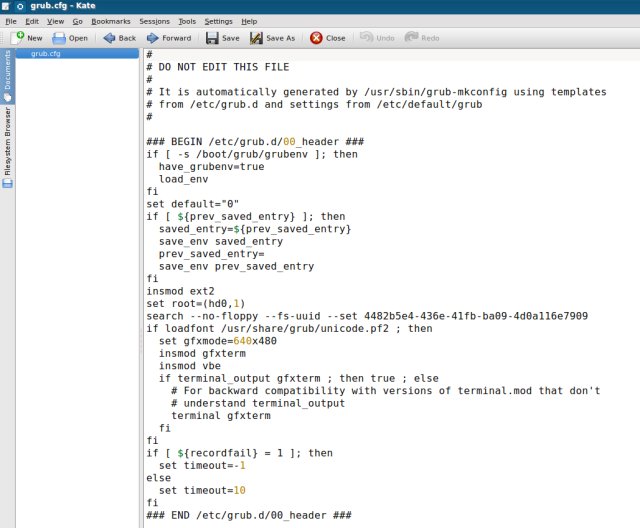Click the 'have_grubenv=true' line
Viewport: 640px width, 528px height.
coord(211,166)
